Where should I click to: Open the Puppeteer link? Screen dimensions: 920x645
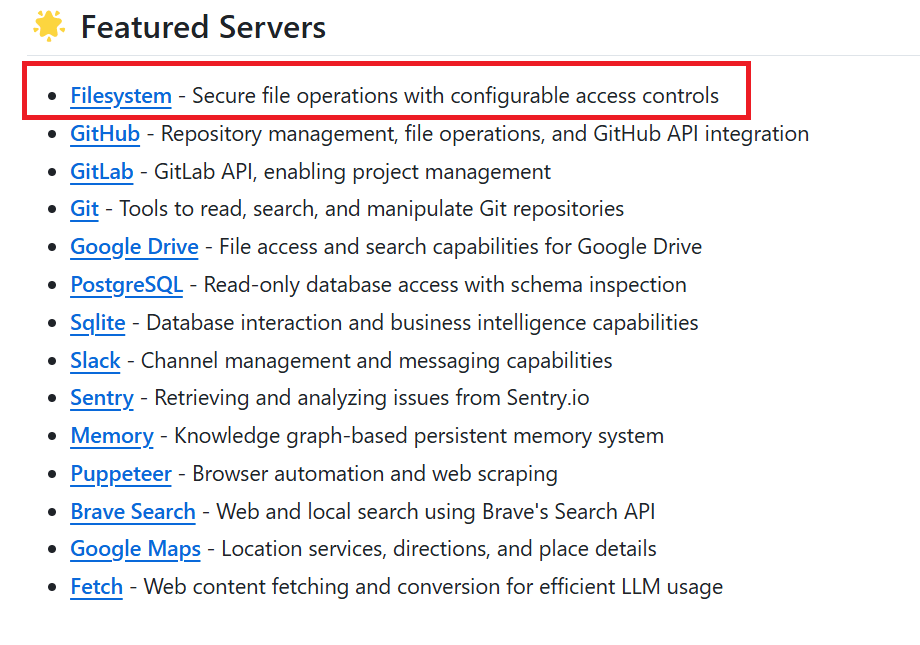pyautogui.click(x=121, y=474)
